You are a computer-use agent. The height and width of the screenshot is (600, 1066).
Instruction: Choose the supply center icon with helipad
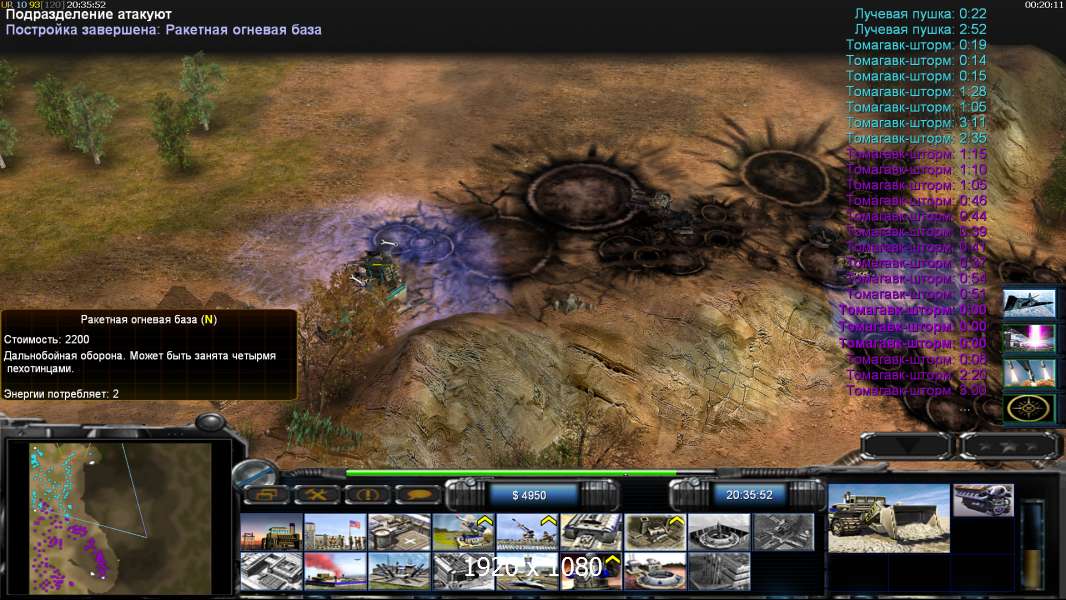click(399, 531)
